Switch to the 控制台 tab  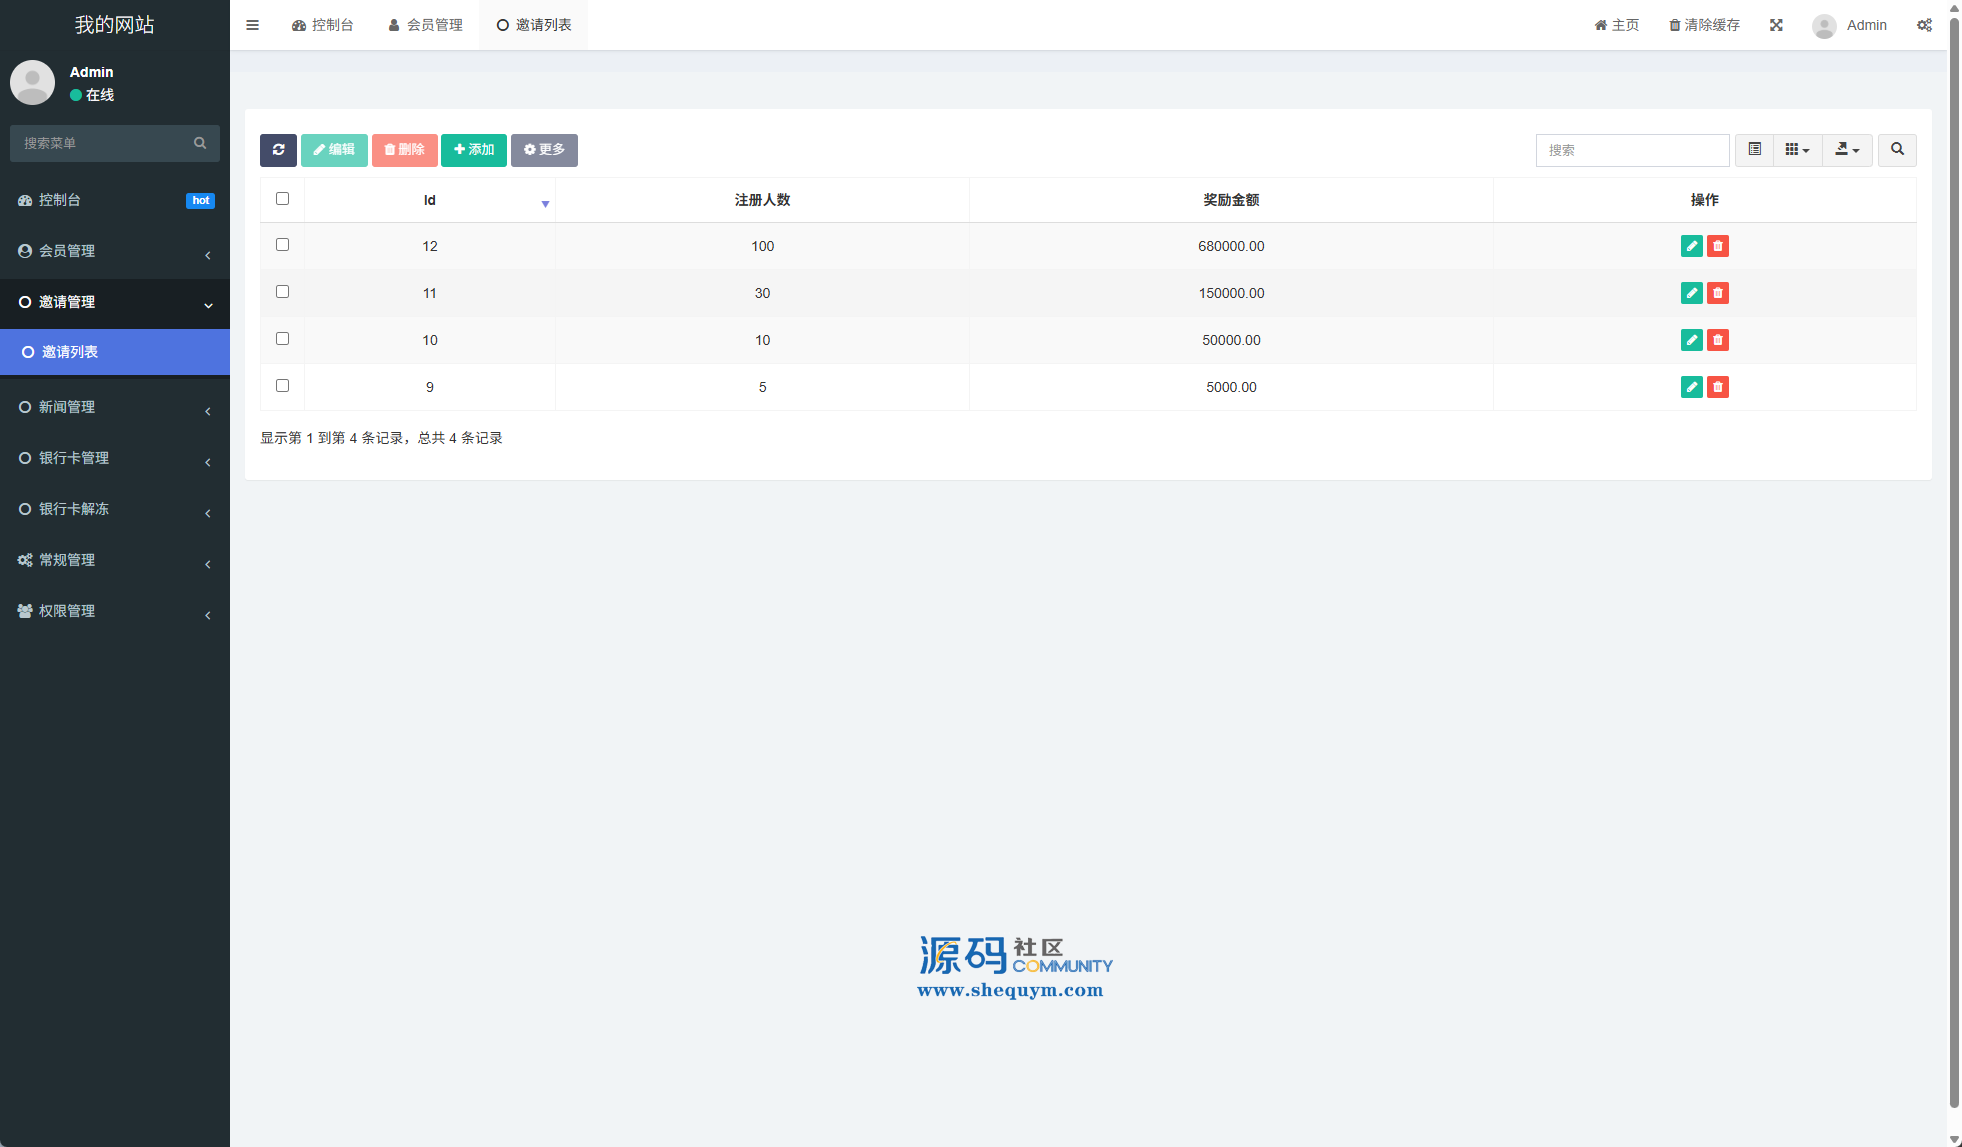[322, 25]
